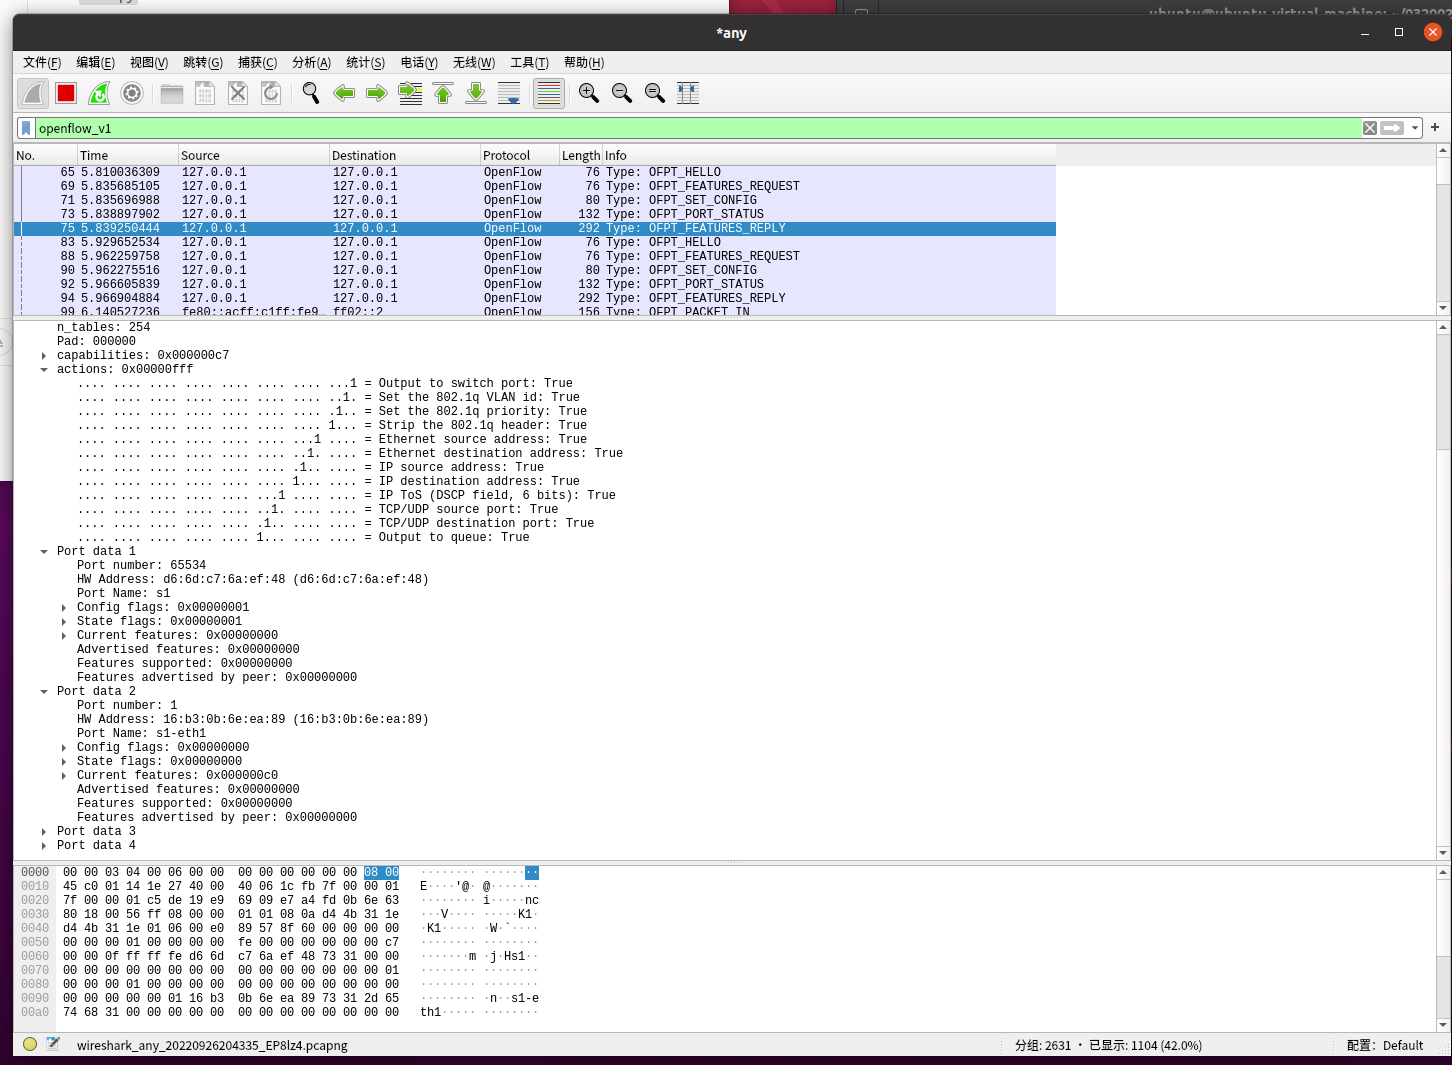The height and width of the screenshot is (1065, 1452).
Task: Zoom in the main window text
Action: coord(589,93)
